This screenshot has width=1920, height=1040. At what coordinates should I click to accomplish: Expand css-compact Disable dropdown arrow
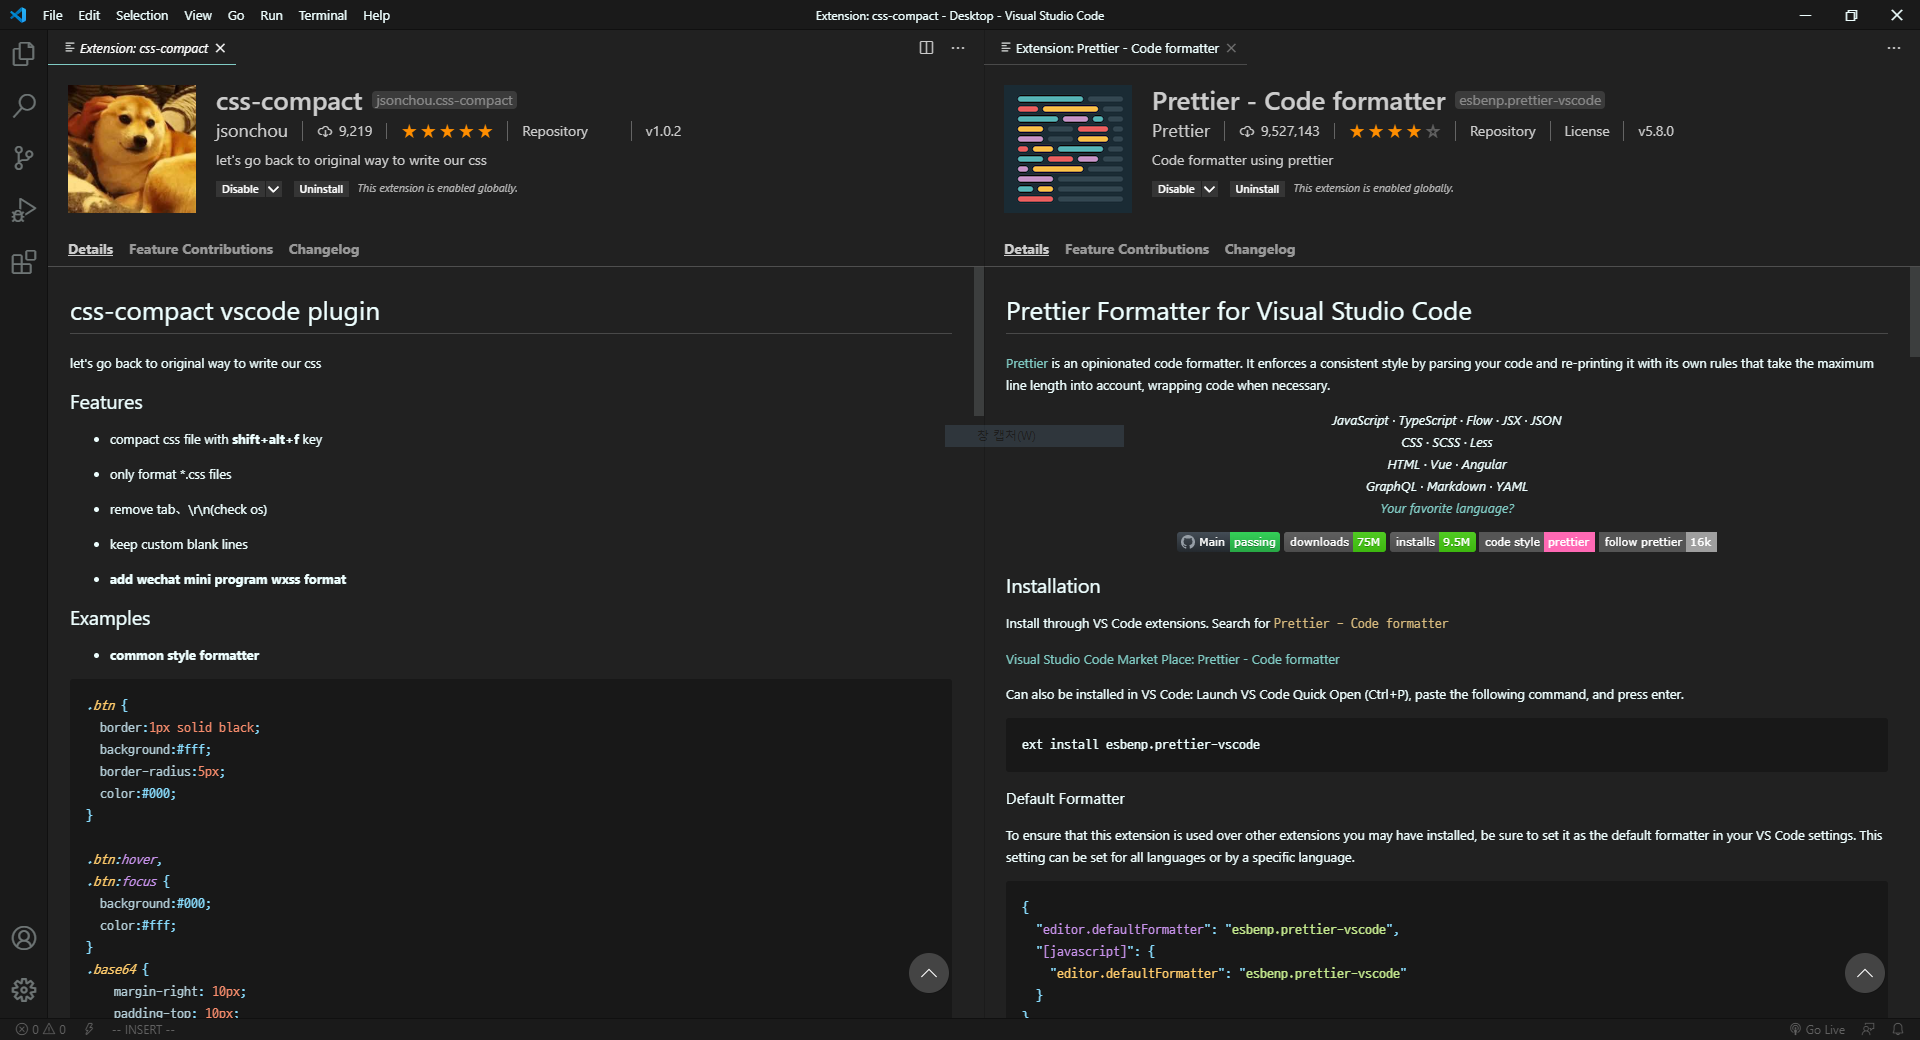[273, 189]
